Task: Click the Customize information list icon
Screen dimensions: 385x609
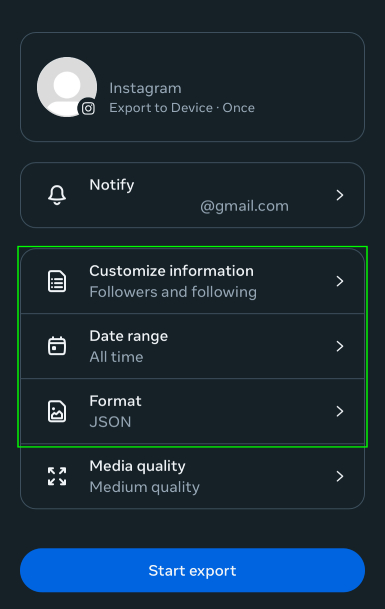Action: tap(57, 281)
